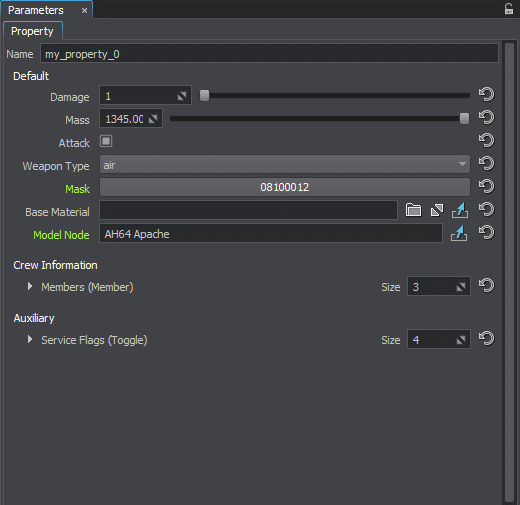The image size is (520, 505).
Task: Click the Base Material blue arrow icon
Action: pos(460,210)
